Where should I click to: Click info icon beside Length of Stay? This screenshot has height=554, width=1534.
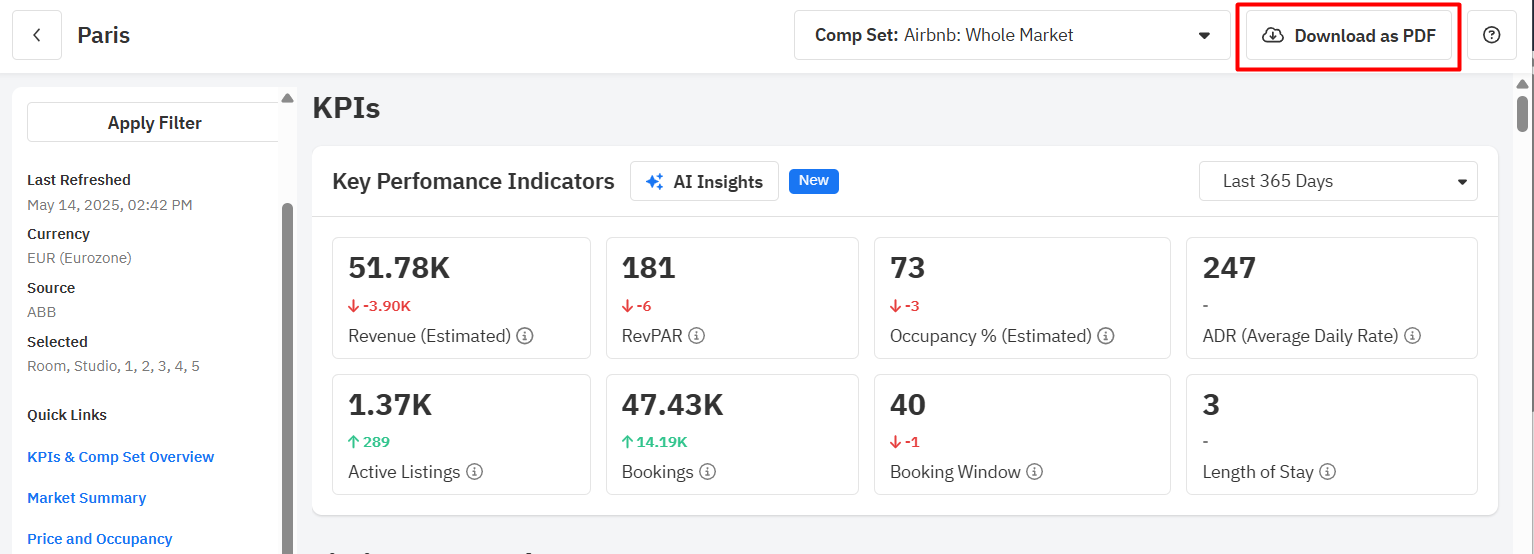pyautogui.click(x=1327, y=472)
